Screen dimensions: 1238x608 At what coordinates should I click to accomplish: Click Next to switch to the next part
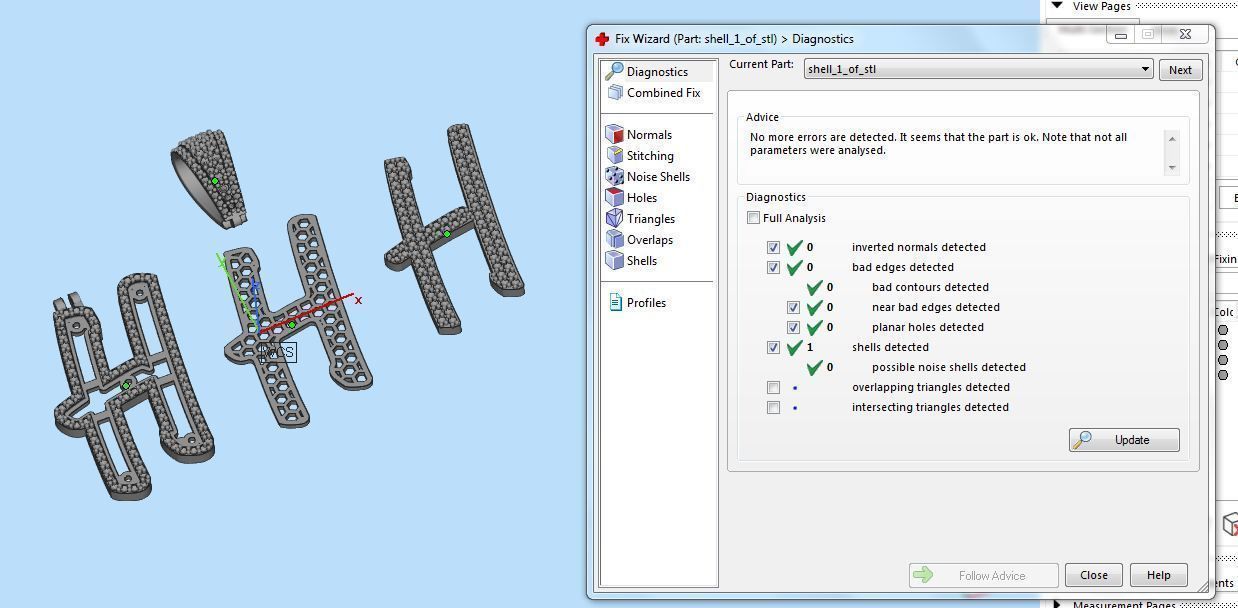point(1180,70)
